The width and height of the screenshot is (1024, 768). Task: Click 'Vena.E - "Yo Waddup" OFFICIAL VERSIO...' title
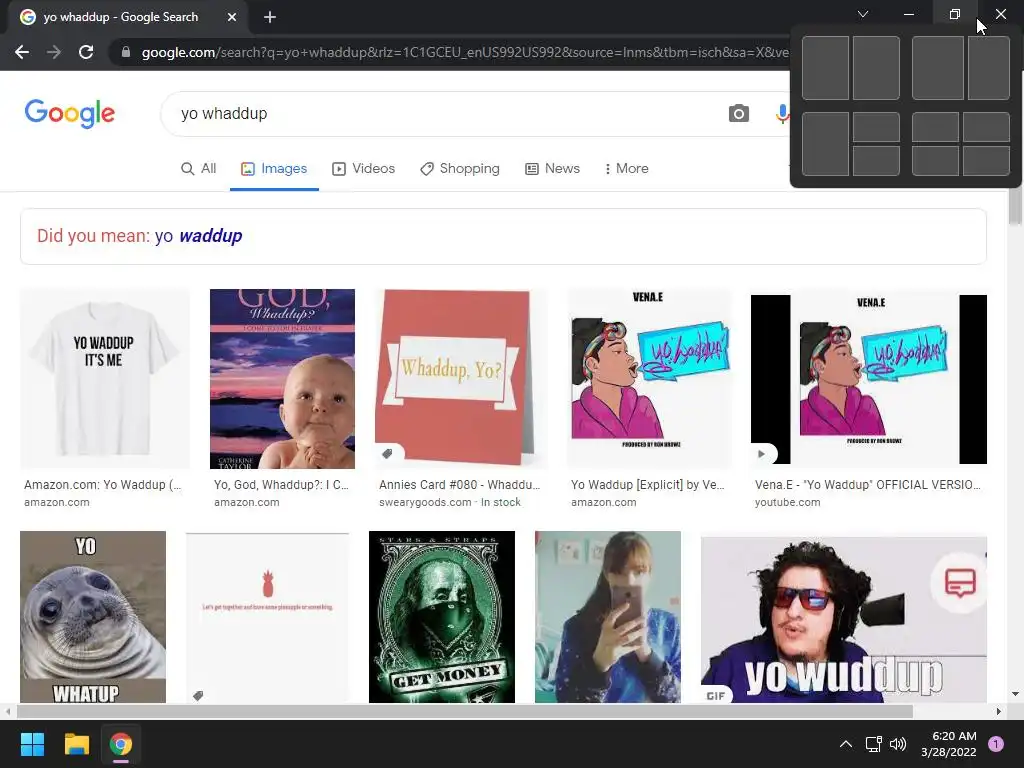868,485
